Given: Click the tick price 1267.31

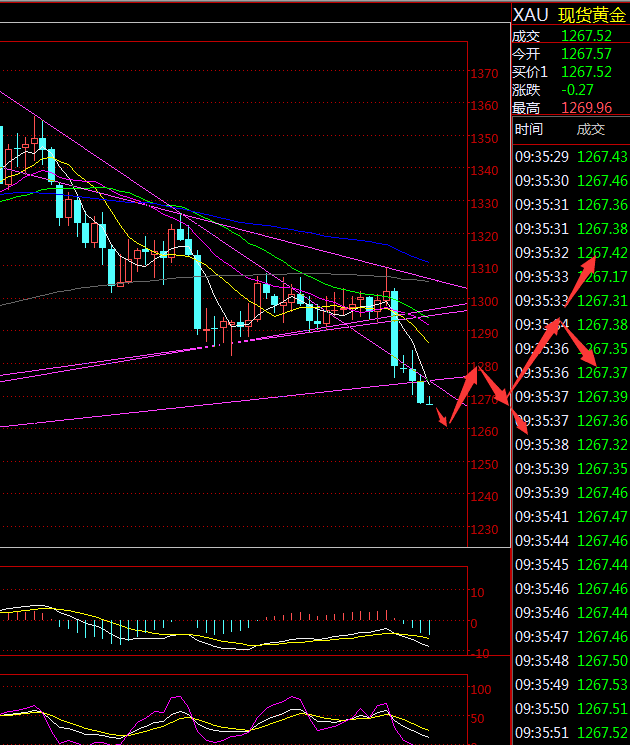Looking at the screenshot, I should point(602,301).
